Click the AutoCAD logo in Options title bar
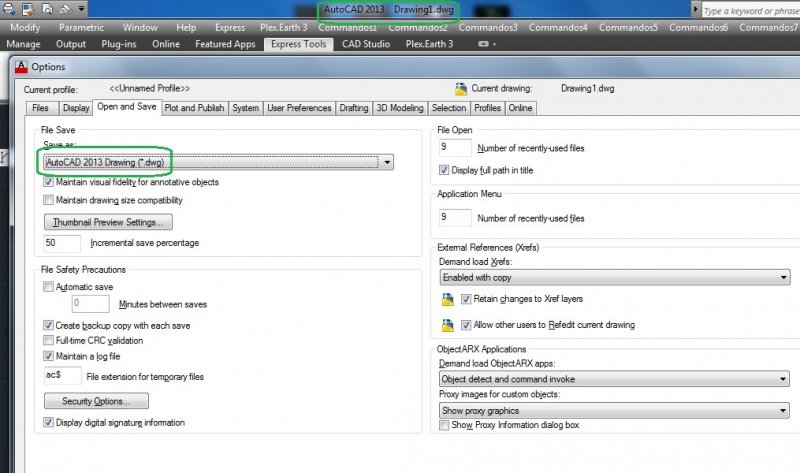Viewport: 800px width, 473px height. pos(21,67)
